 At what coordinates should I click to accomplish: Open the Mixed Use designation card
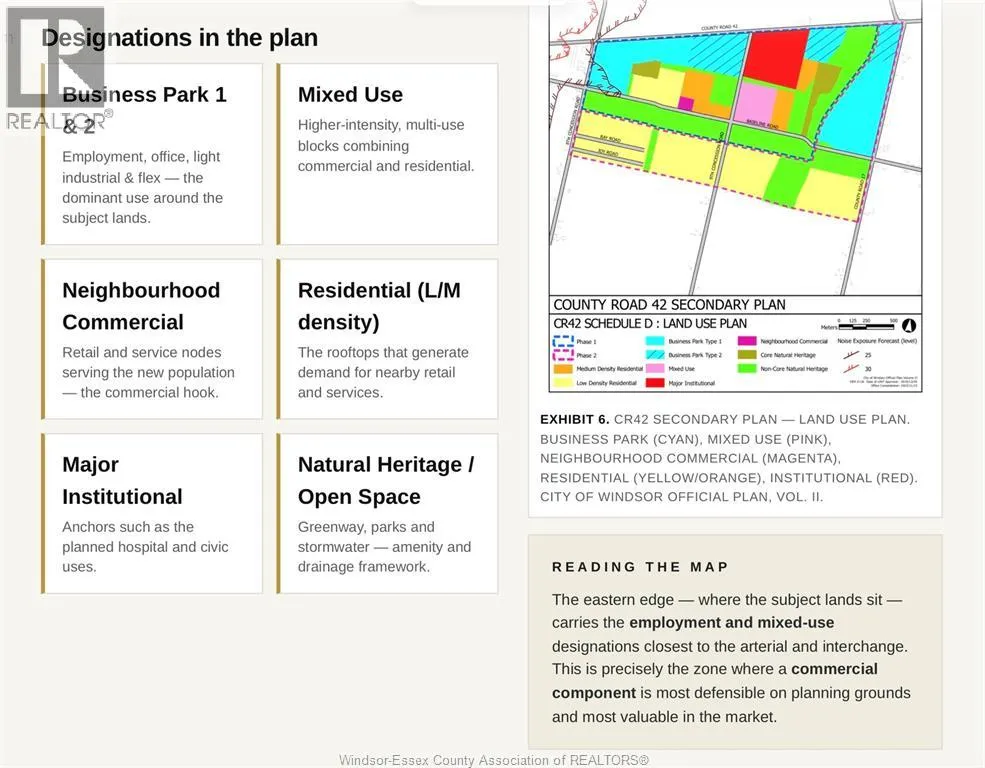(388, 154)
